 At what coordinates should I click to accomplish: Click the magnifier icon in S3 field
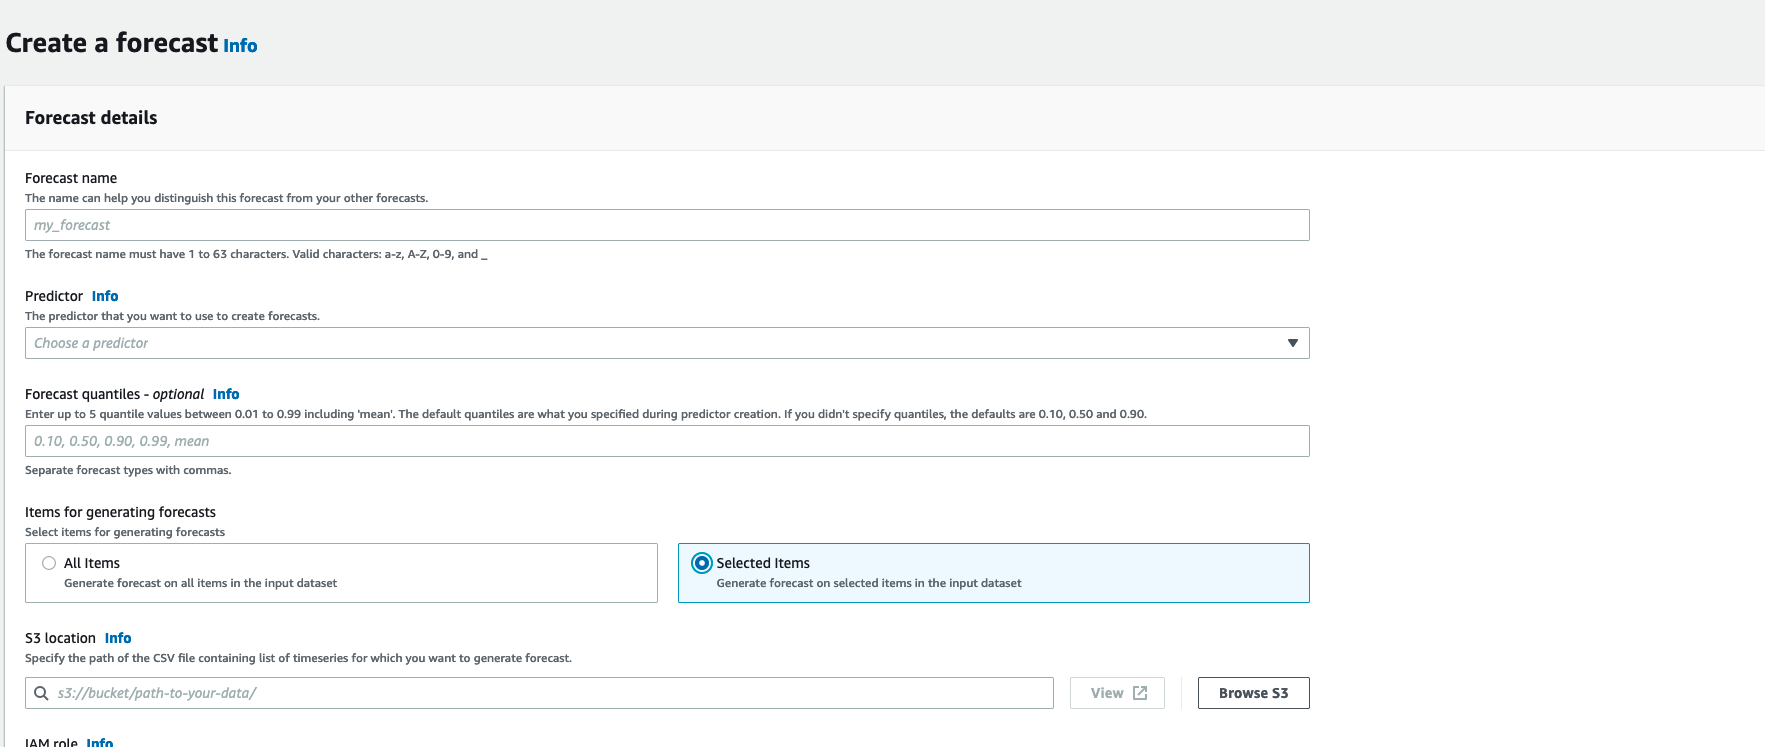point(41,693)
